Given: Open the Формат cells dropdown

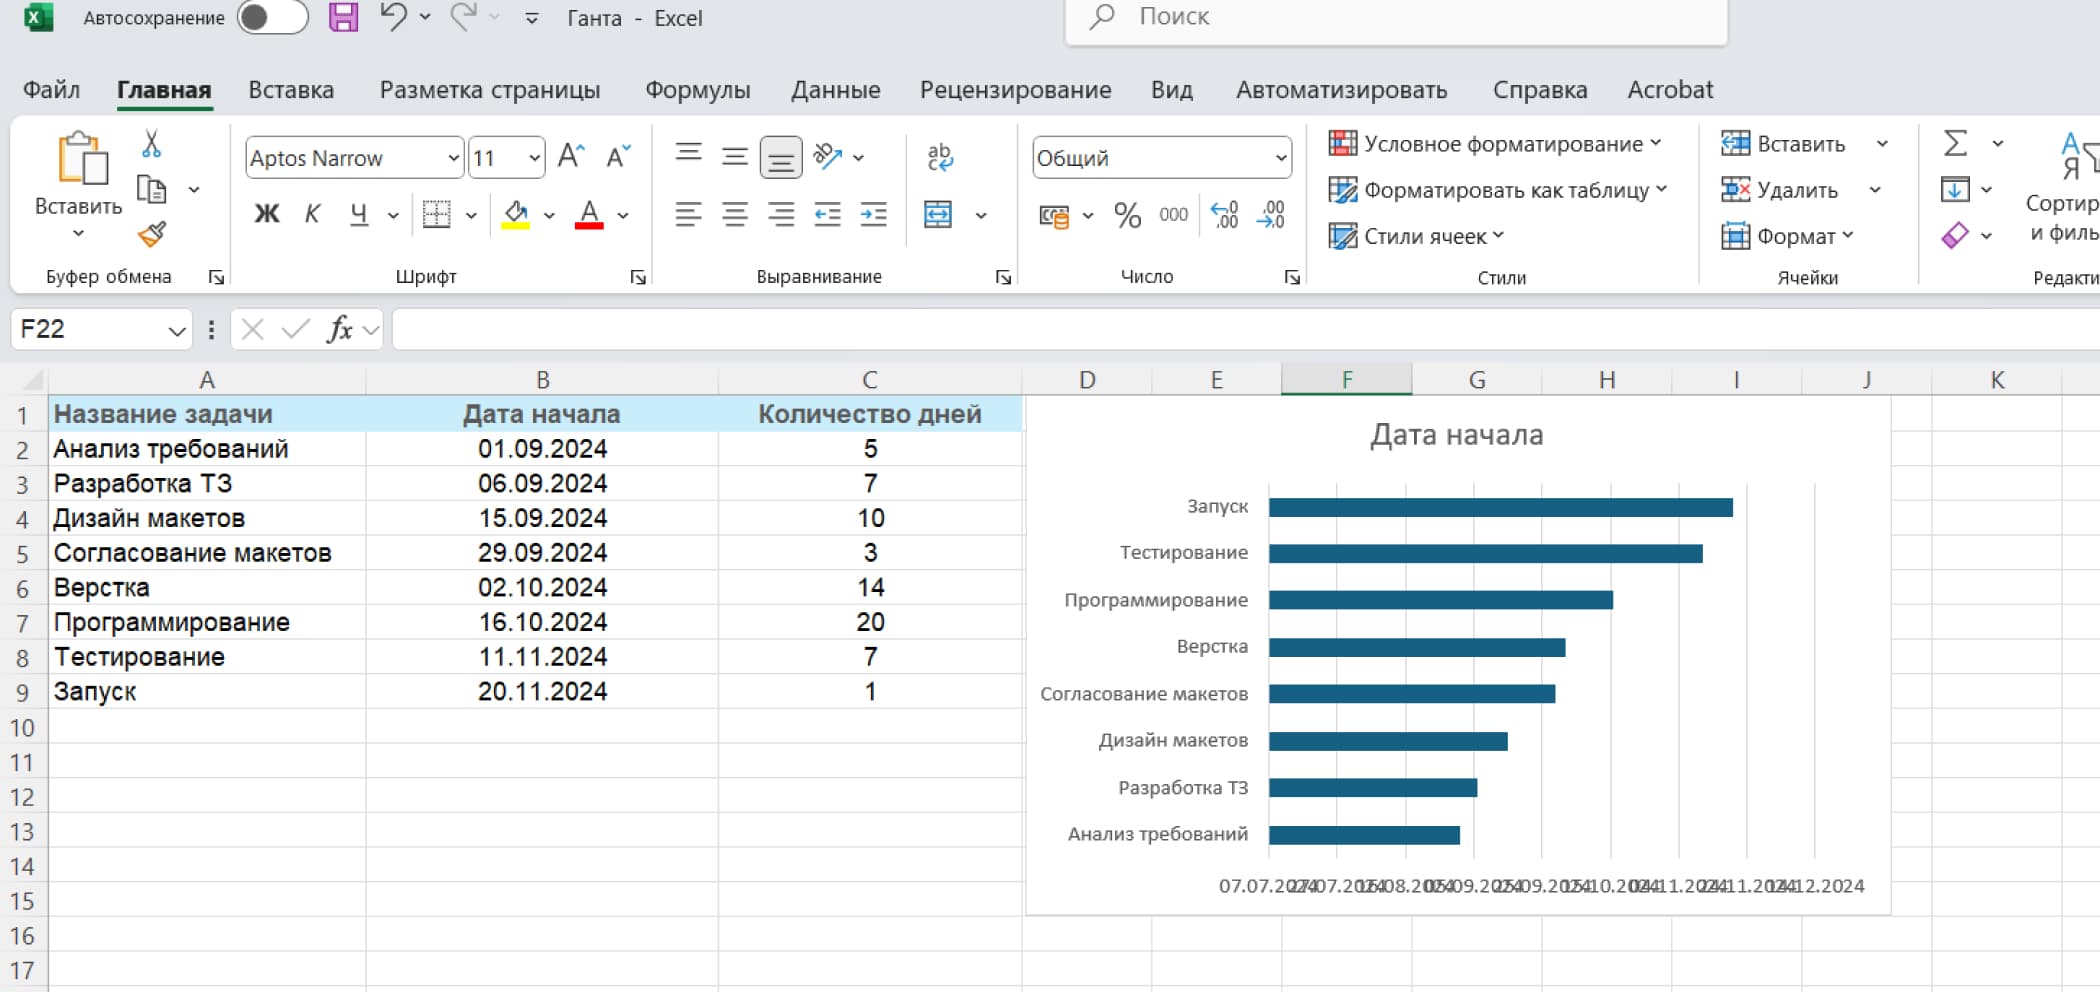Looking at the screenshot, I should coord(1788,236).
